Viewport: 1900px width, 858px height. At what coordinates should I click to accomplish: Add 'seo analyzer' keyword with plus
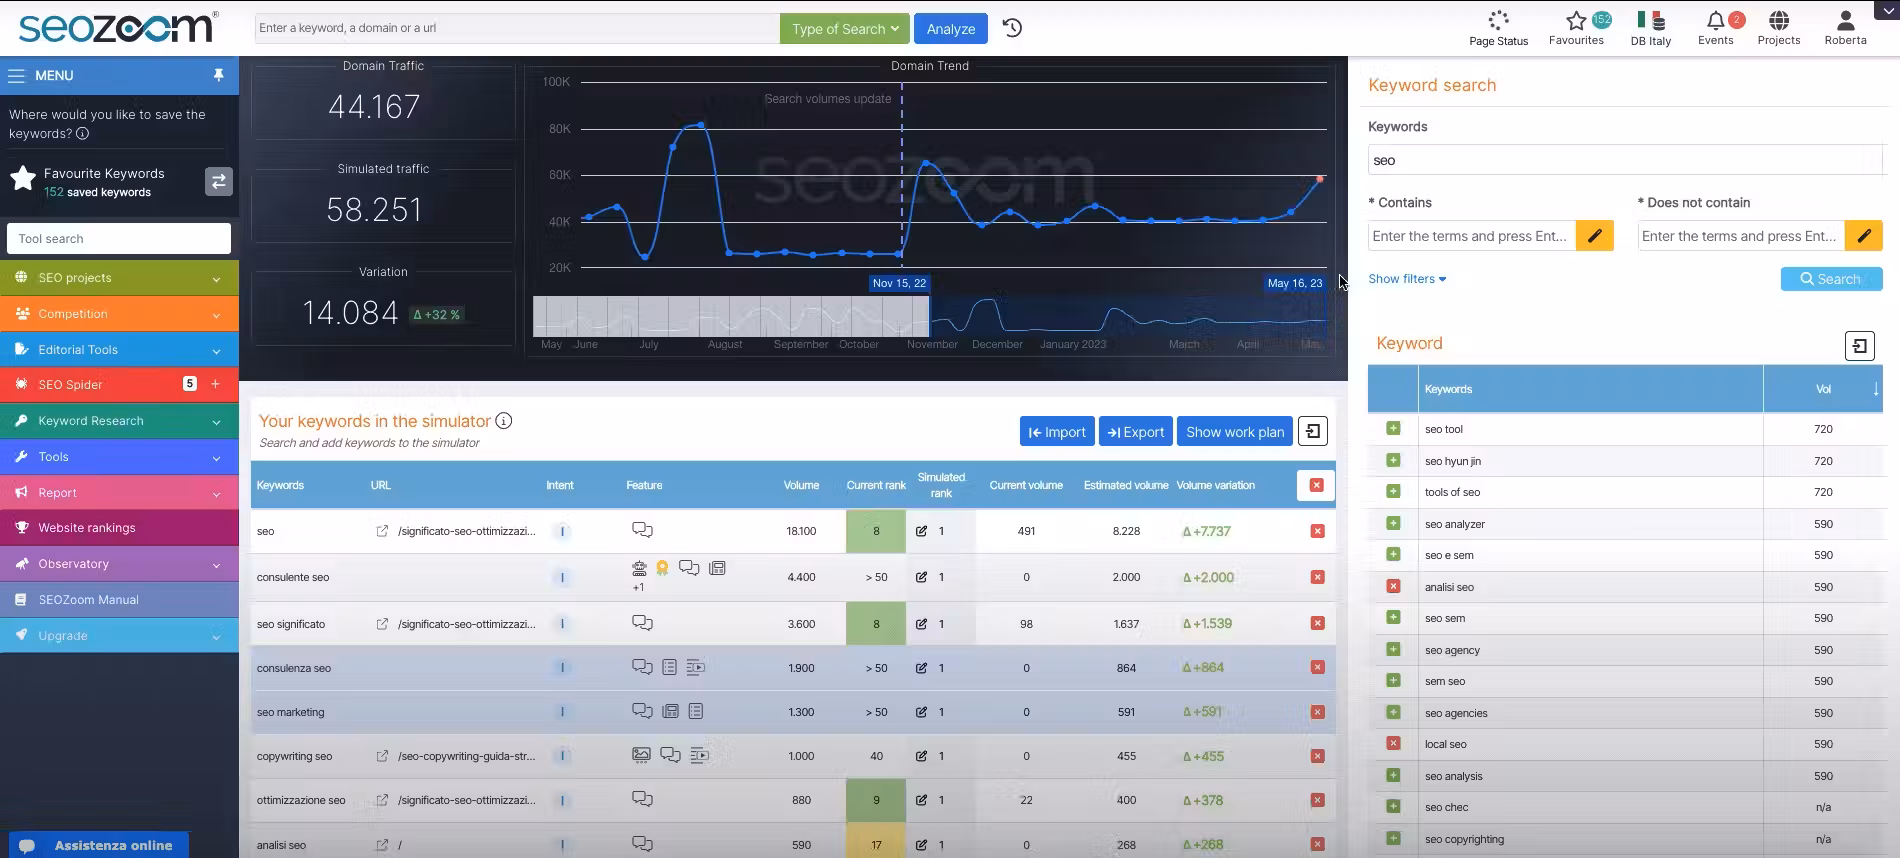[1393, 523]
